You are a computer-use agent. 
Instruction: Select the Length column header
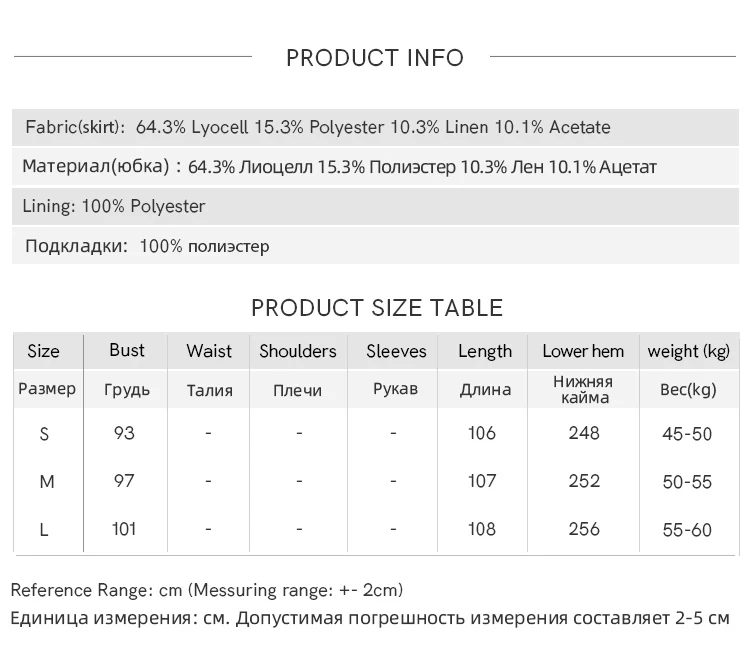[x=485, y=351]
